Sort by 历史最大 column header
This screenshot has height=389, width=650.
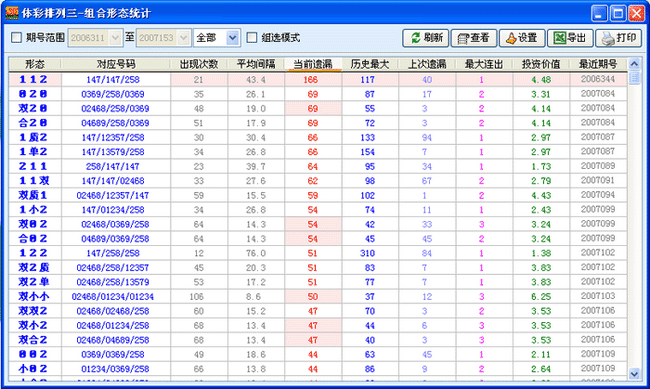click(370, 64)
